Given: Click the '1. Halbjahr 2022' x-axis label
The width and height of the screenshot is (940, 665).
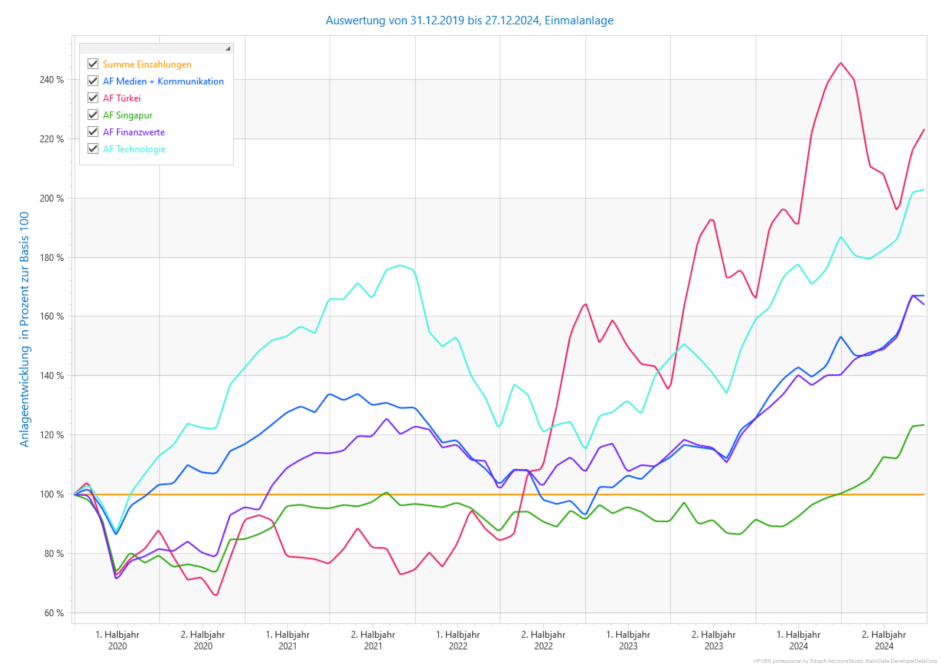Looking at the screenshot, I should [x=458, y=640].
